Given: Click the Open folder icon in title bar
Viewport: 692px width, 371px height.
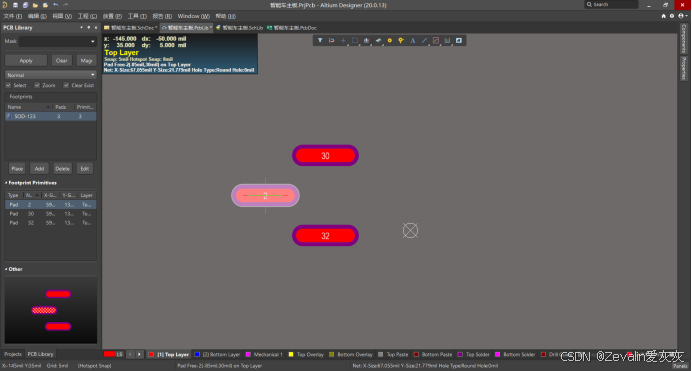Looking at the screenshot, I should [35, 5].
